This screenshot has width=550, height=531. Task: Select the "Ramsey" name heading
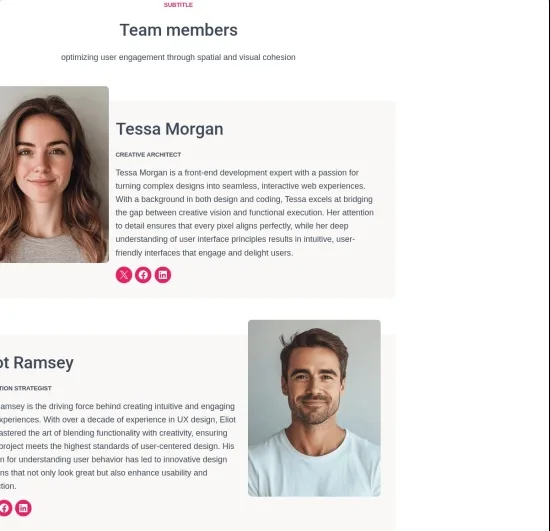click(x=36, y=363)
